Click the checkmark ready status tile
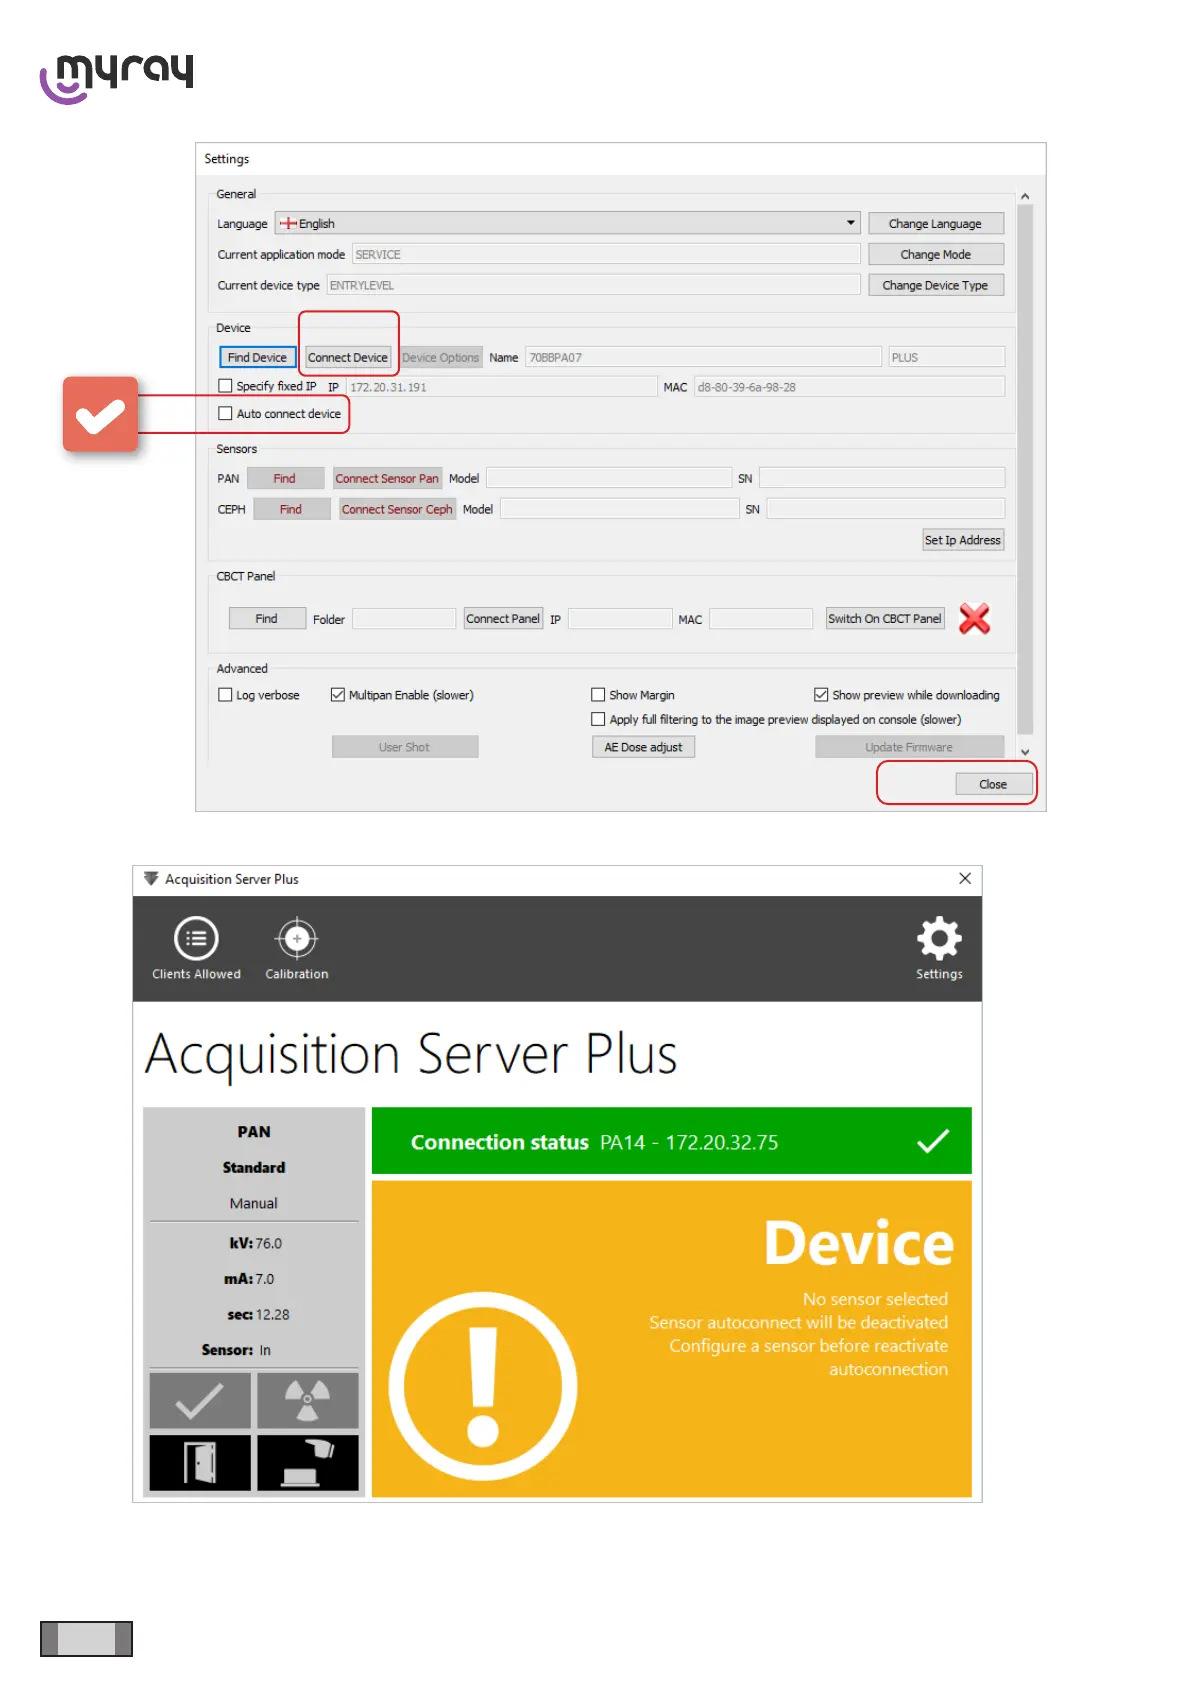1191x1684 pixels. (x=200, y=1400)
